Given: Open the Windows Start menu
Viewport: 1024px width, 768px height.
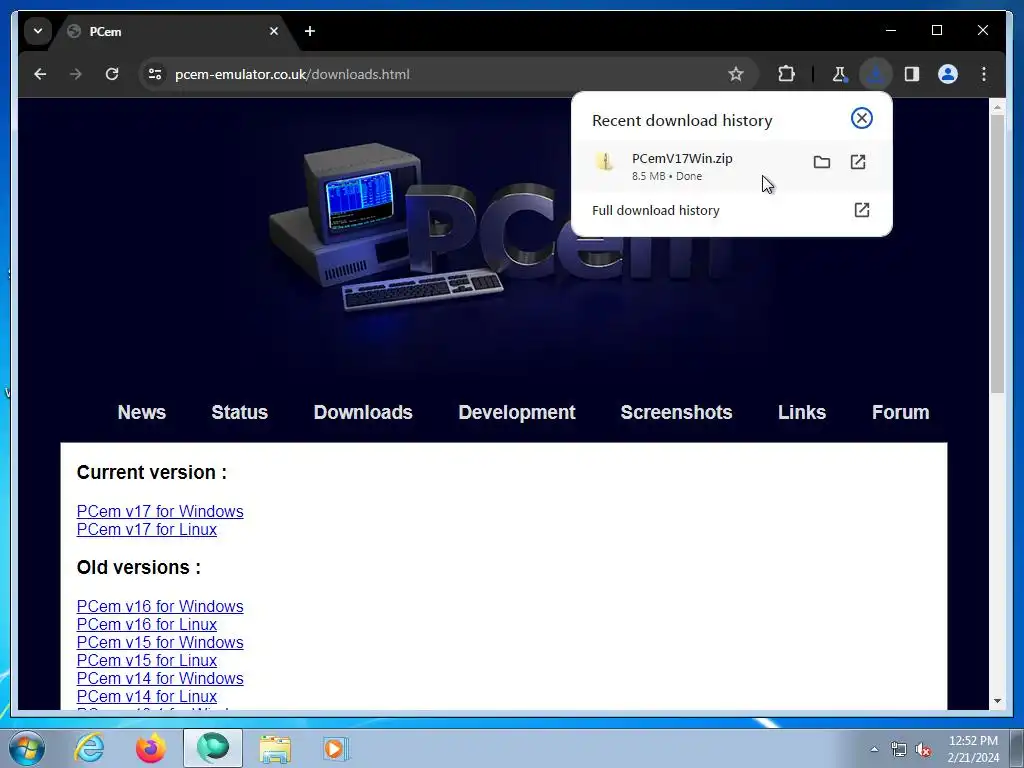Looking at the screenshot, I should pyautogui.click(x=27, y=748).
